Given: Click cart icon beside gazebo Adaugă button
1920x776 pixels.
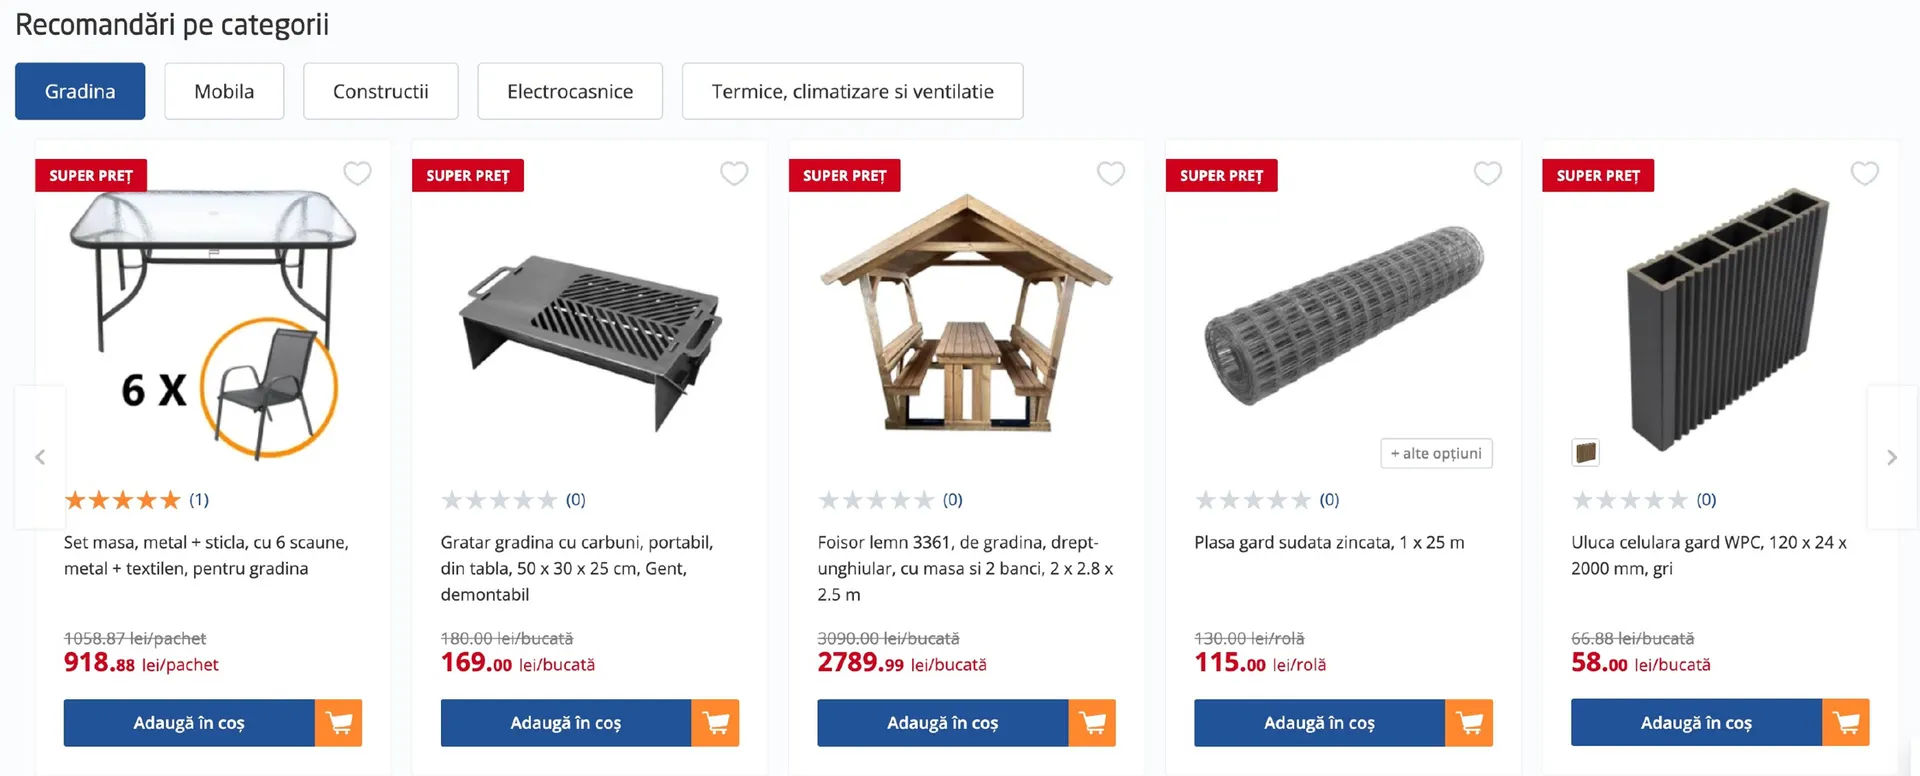Looking at the screenshot, I should click(1093, 723).
